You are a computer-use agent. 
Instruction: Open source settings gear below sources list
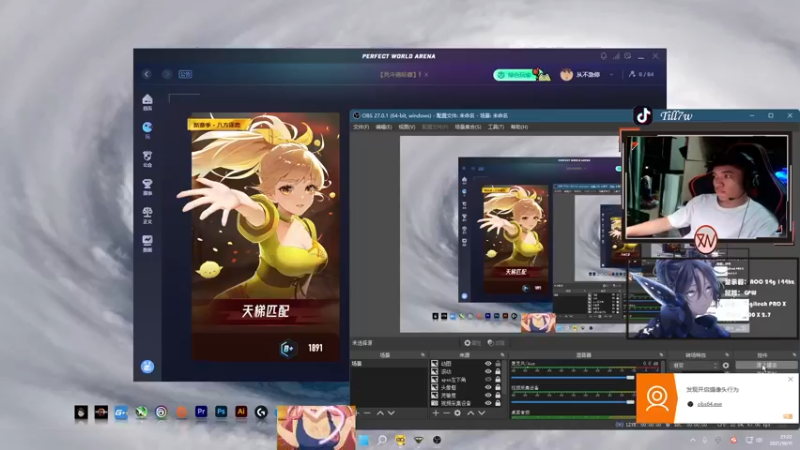click(x=458, y=413)
